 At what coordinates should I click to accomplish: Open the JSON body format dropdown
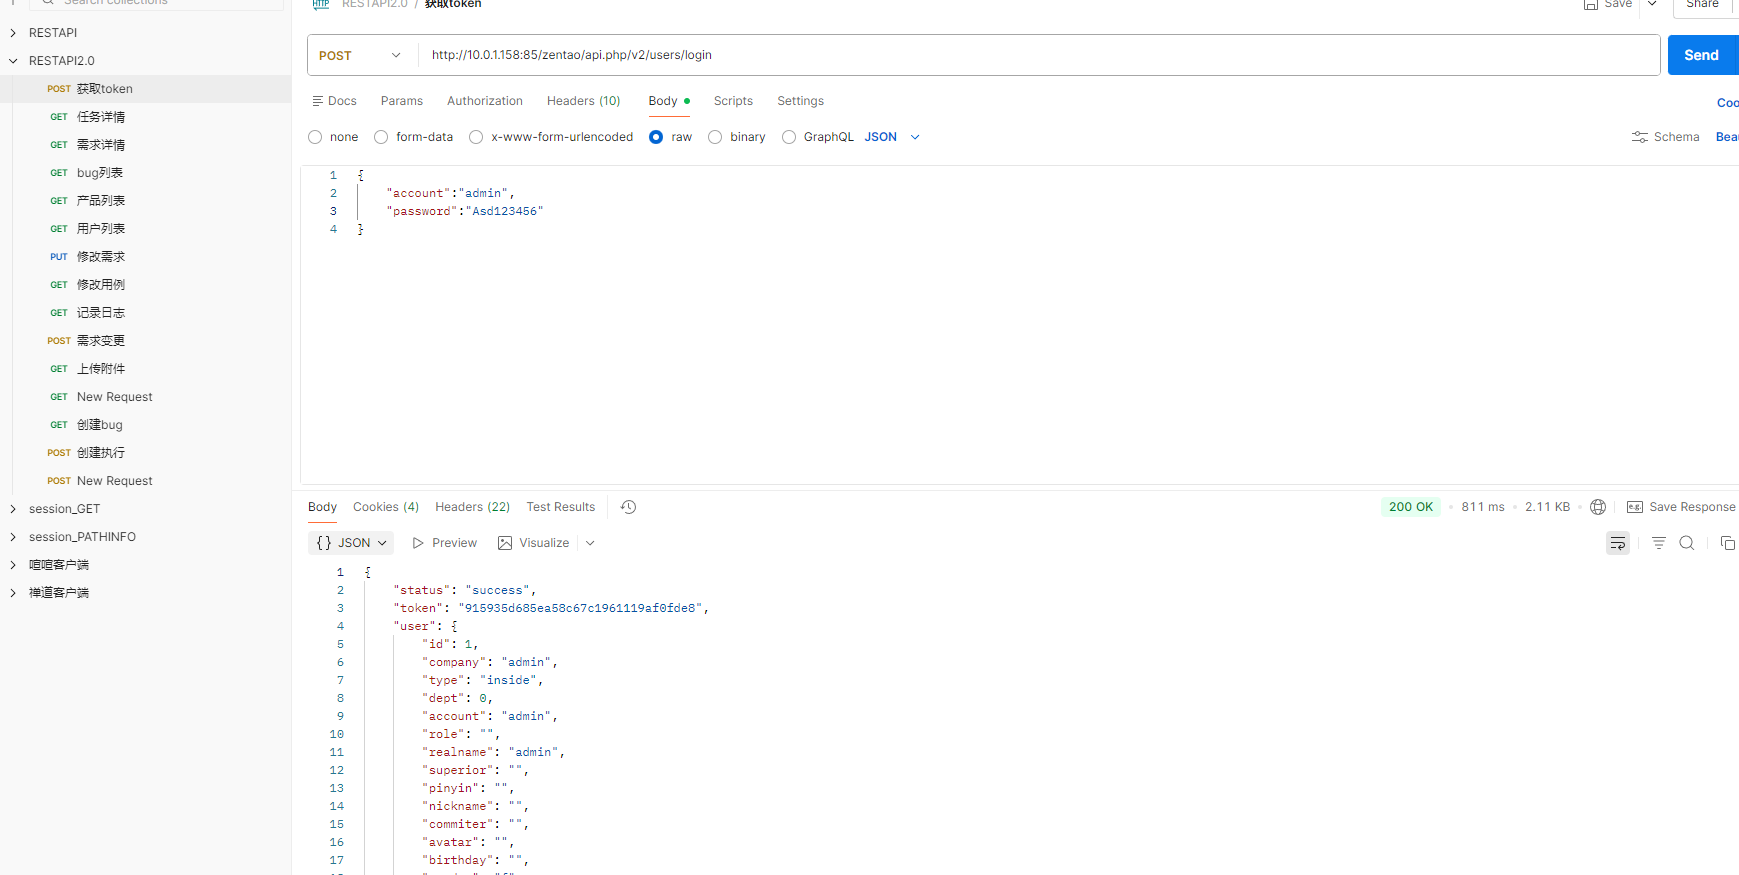tap(892, 137)
